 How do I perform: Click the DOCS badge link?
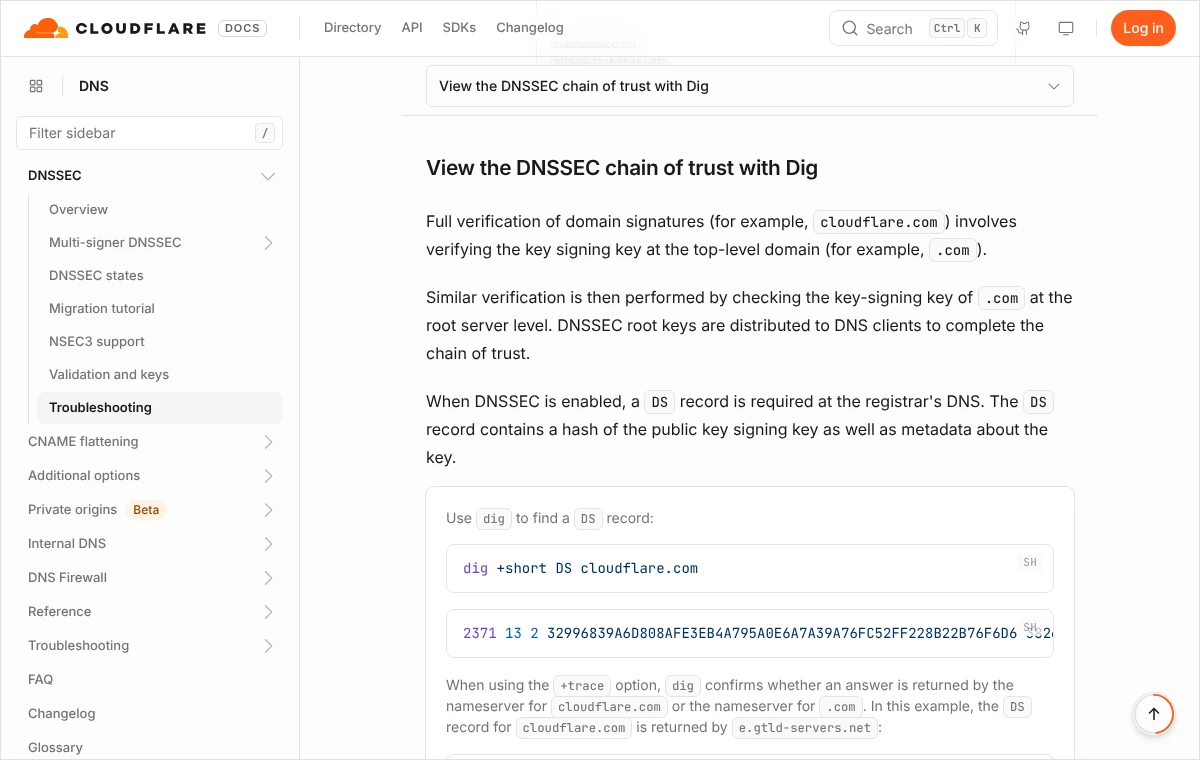tap(242, 28)
